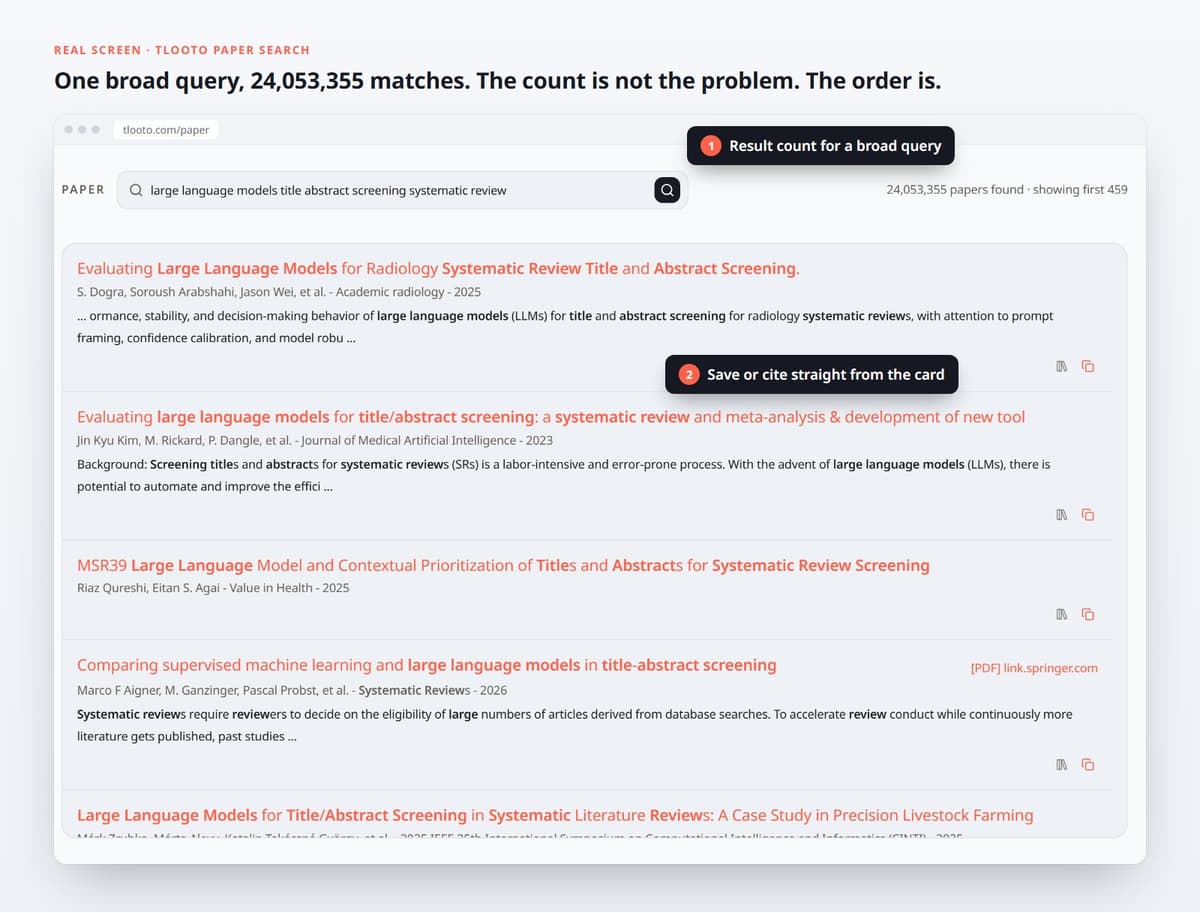This screenshot has width=1200, height=913.
Task: Click author line 'S. Dogra, Soroush Arabshahi, Jason Wei'
Action: [279, 292]
